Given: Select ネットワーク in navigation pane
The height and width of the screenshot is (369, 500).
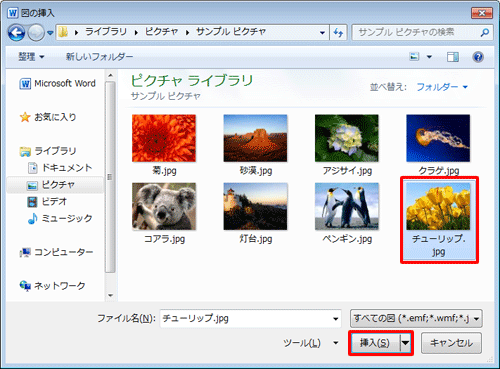Looking at the screenshot, I should click(x=52, y=286).
